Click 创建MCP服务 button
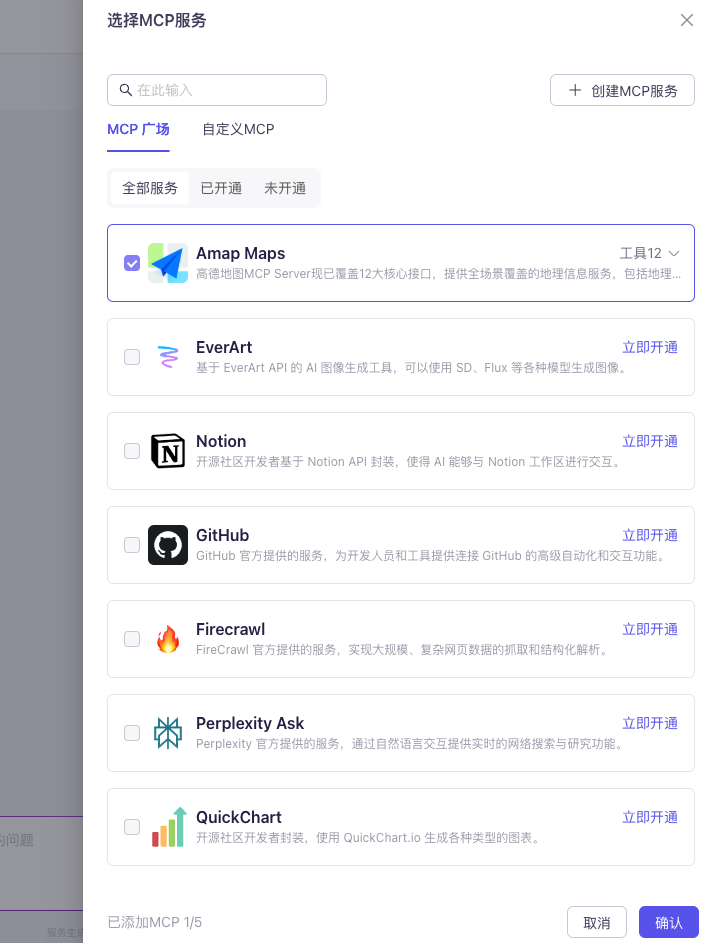The height and width of the screenshot is (943, 714). click(x=623, y=90)
